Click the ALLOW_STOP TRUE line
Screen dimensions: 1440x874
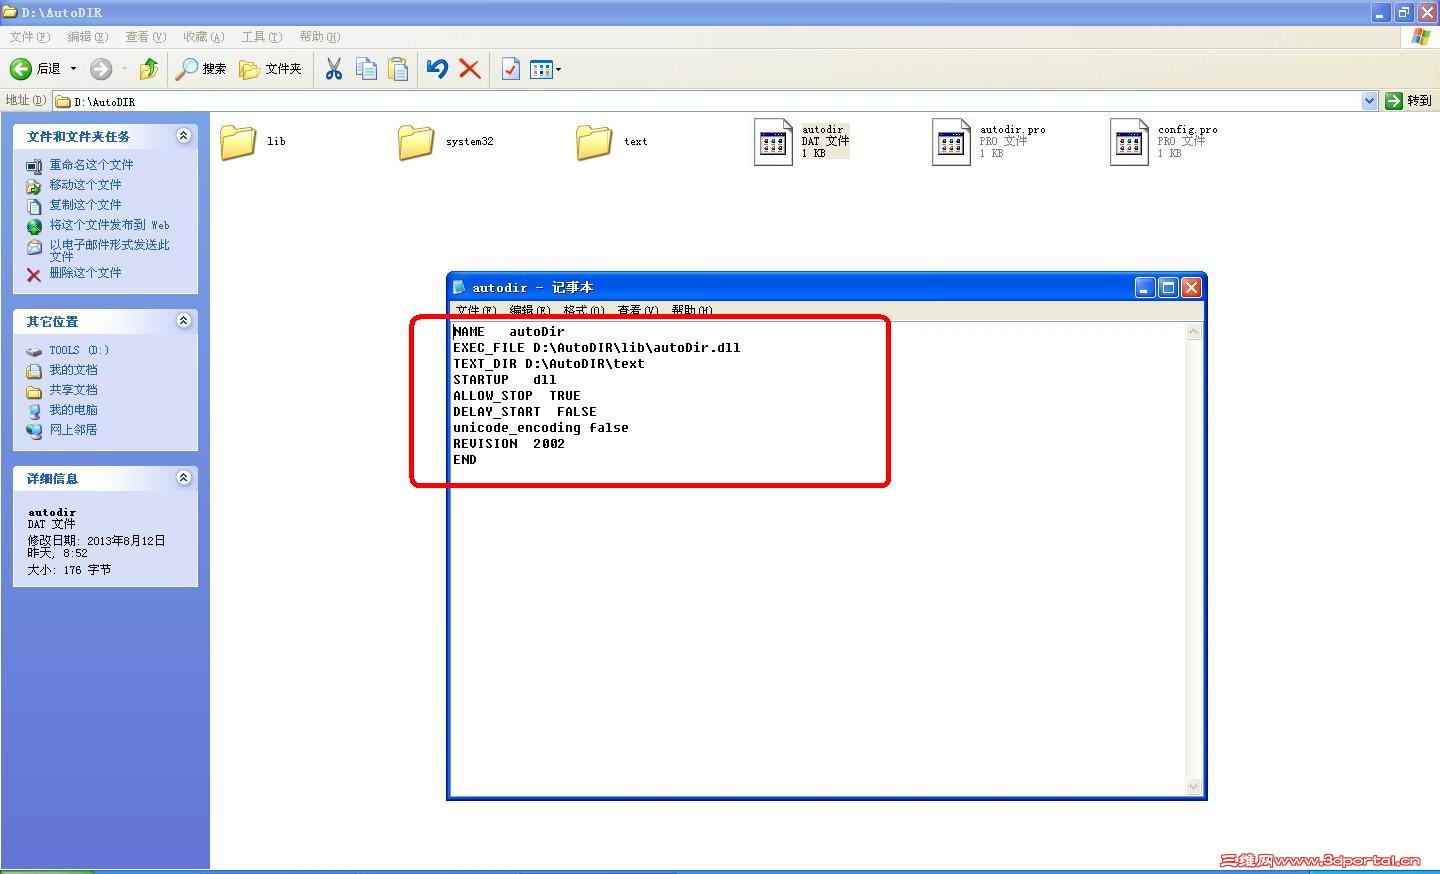coord(517,396)
